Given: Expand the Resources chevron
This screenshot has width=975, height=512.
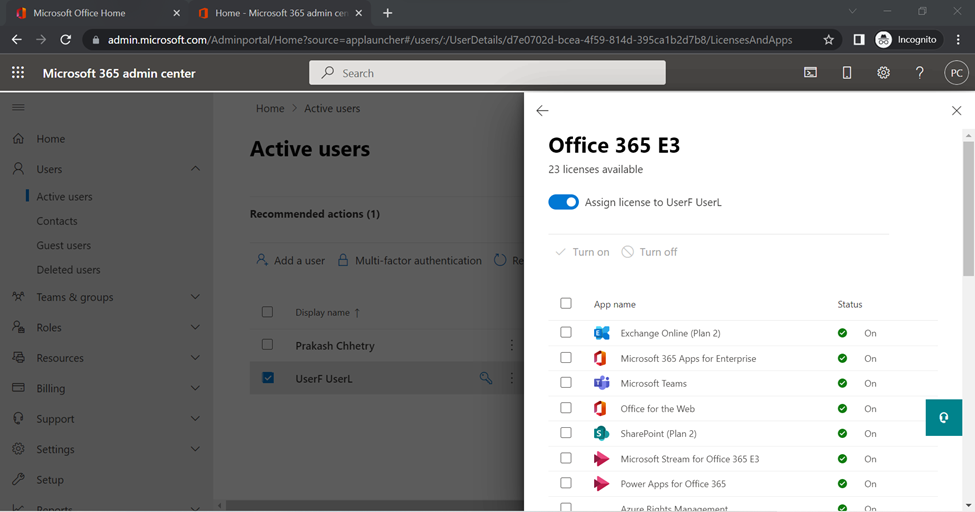Looking at the screenshot, I should tap(195, 358).
